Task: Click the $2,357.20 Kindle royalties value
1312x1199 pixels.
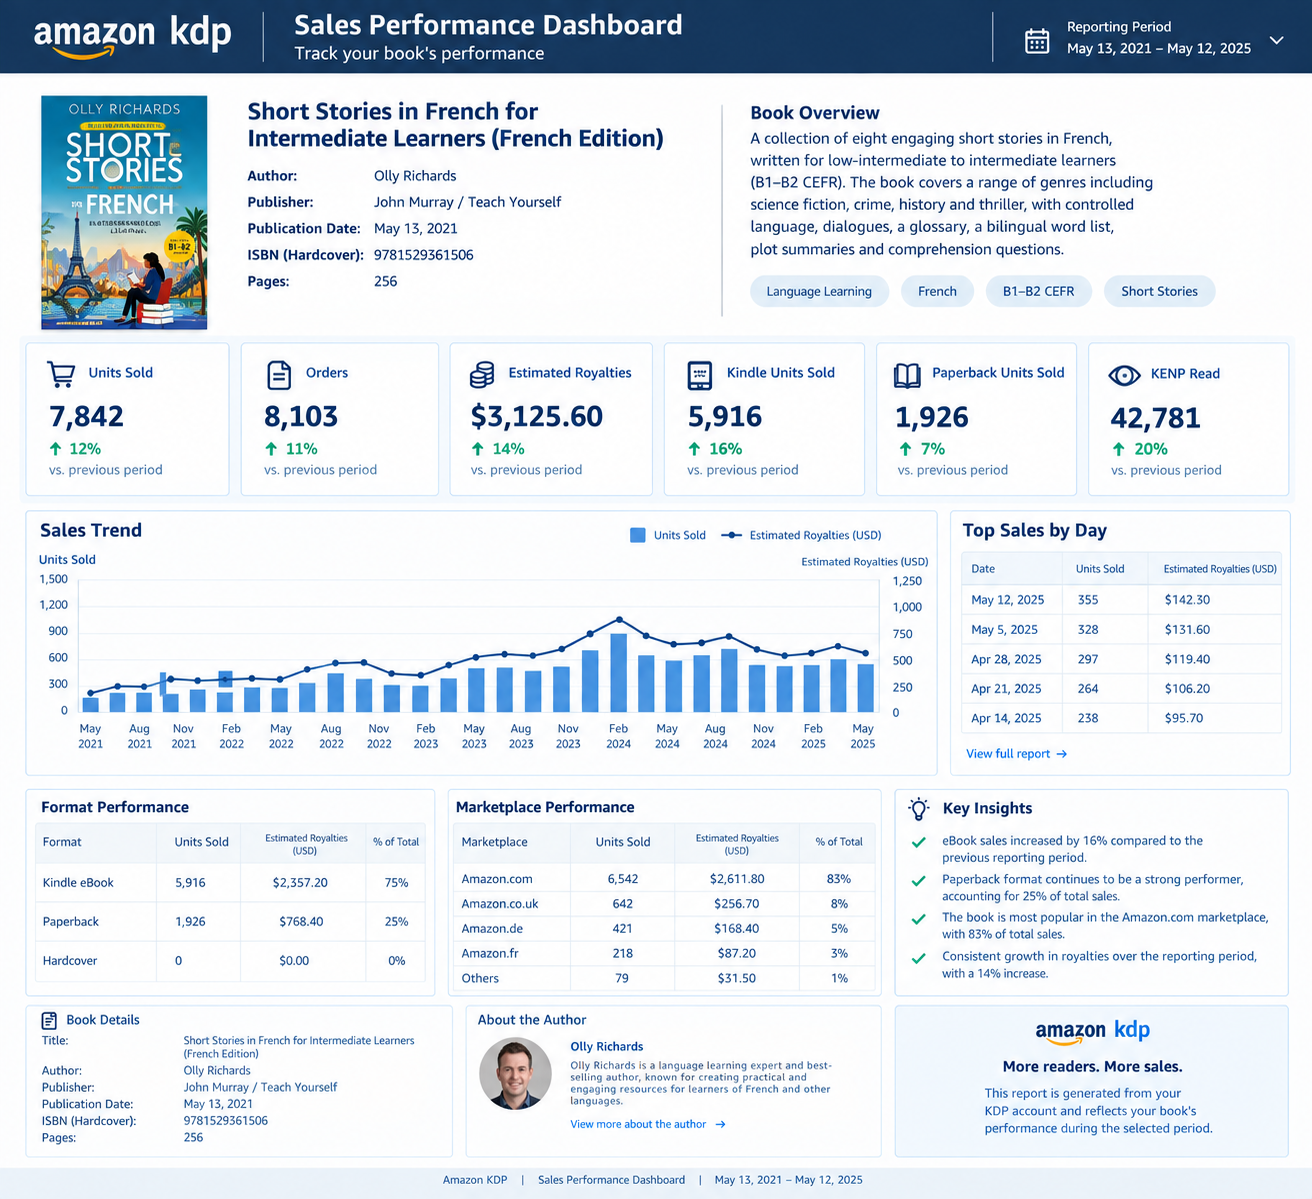Action: point(300,883)
